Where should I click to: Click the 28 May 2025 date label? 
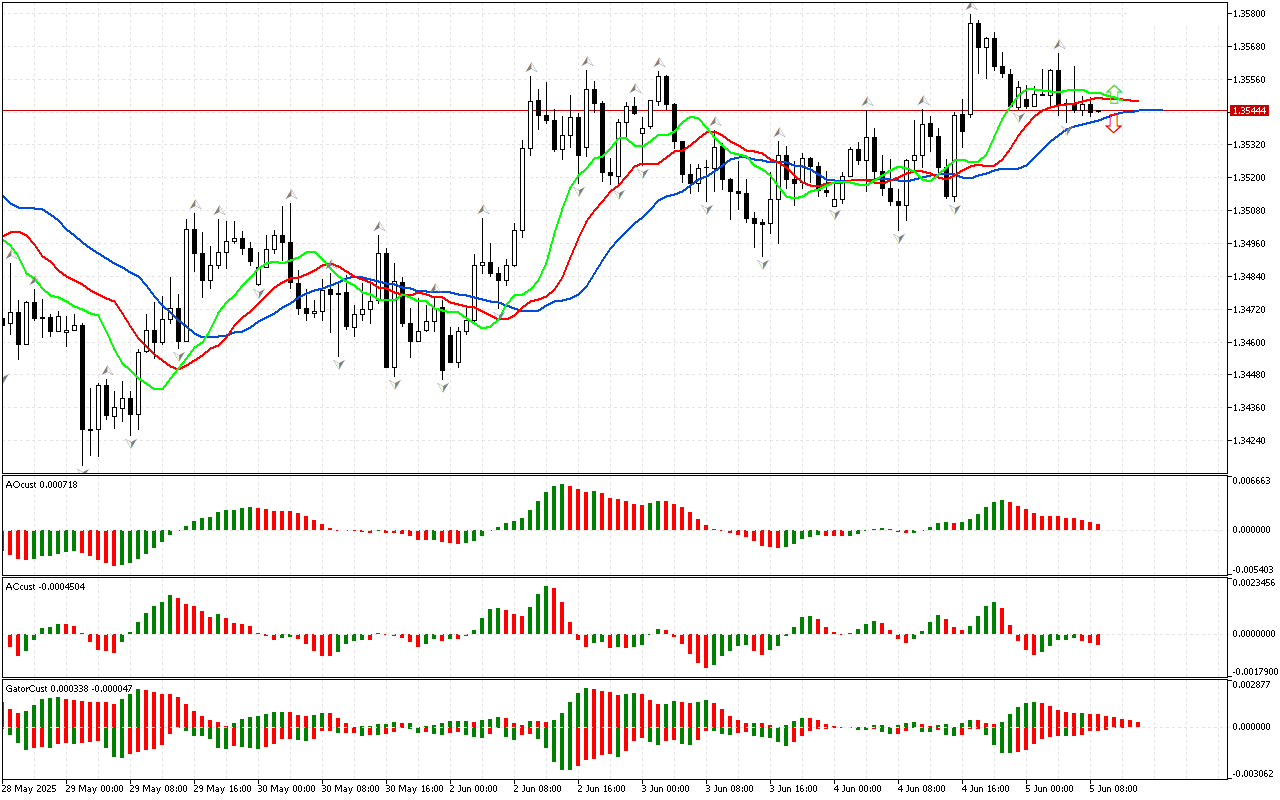click(x=31, y=788)
